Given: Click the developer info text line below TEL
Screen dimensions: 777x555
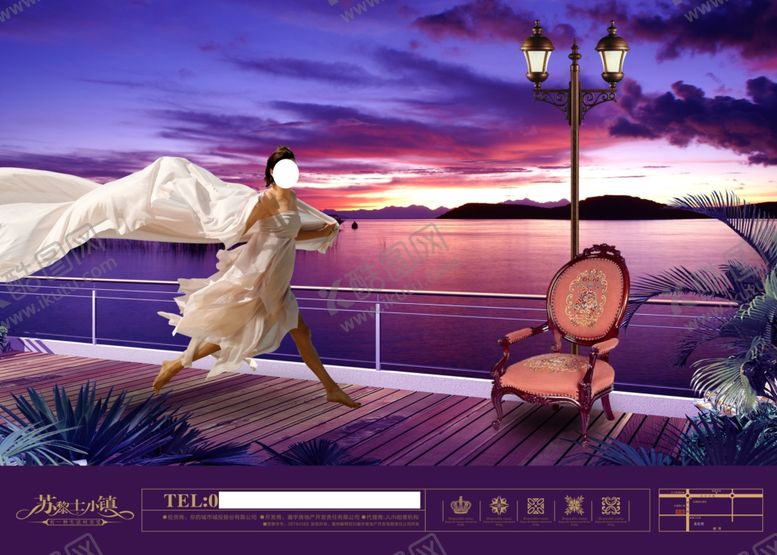Looking at the screenshot, I should coord(290,518).
